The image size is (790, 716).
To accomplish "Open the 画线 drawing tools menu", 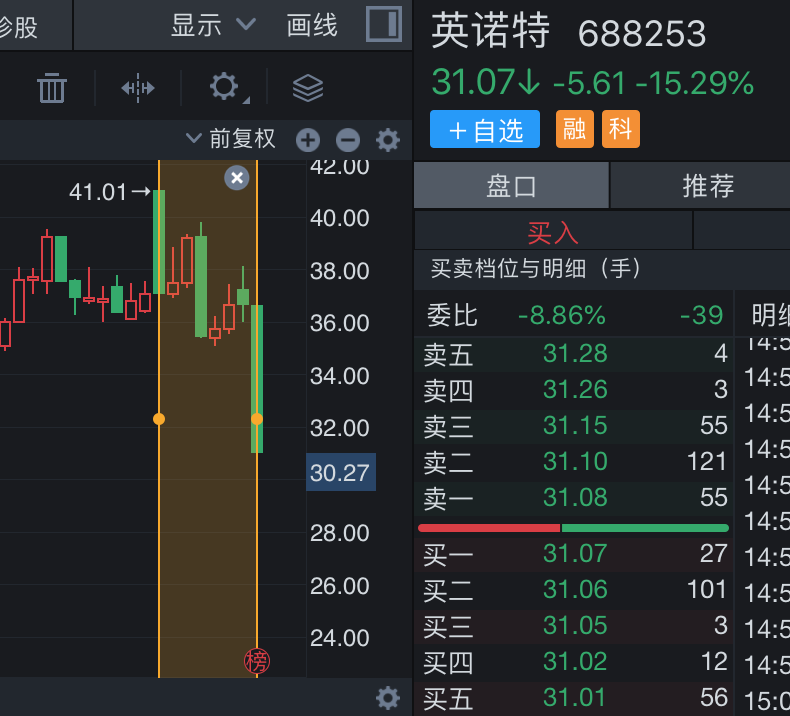I will [312, 25].
